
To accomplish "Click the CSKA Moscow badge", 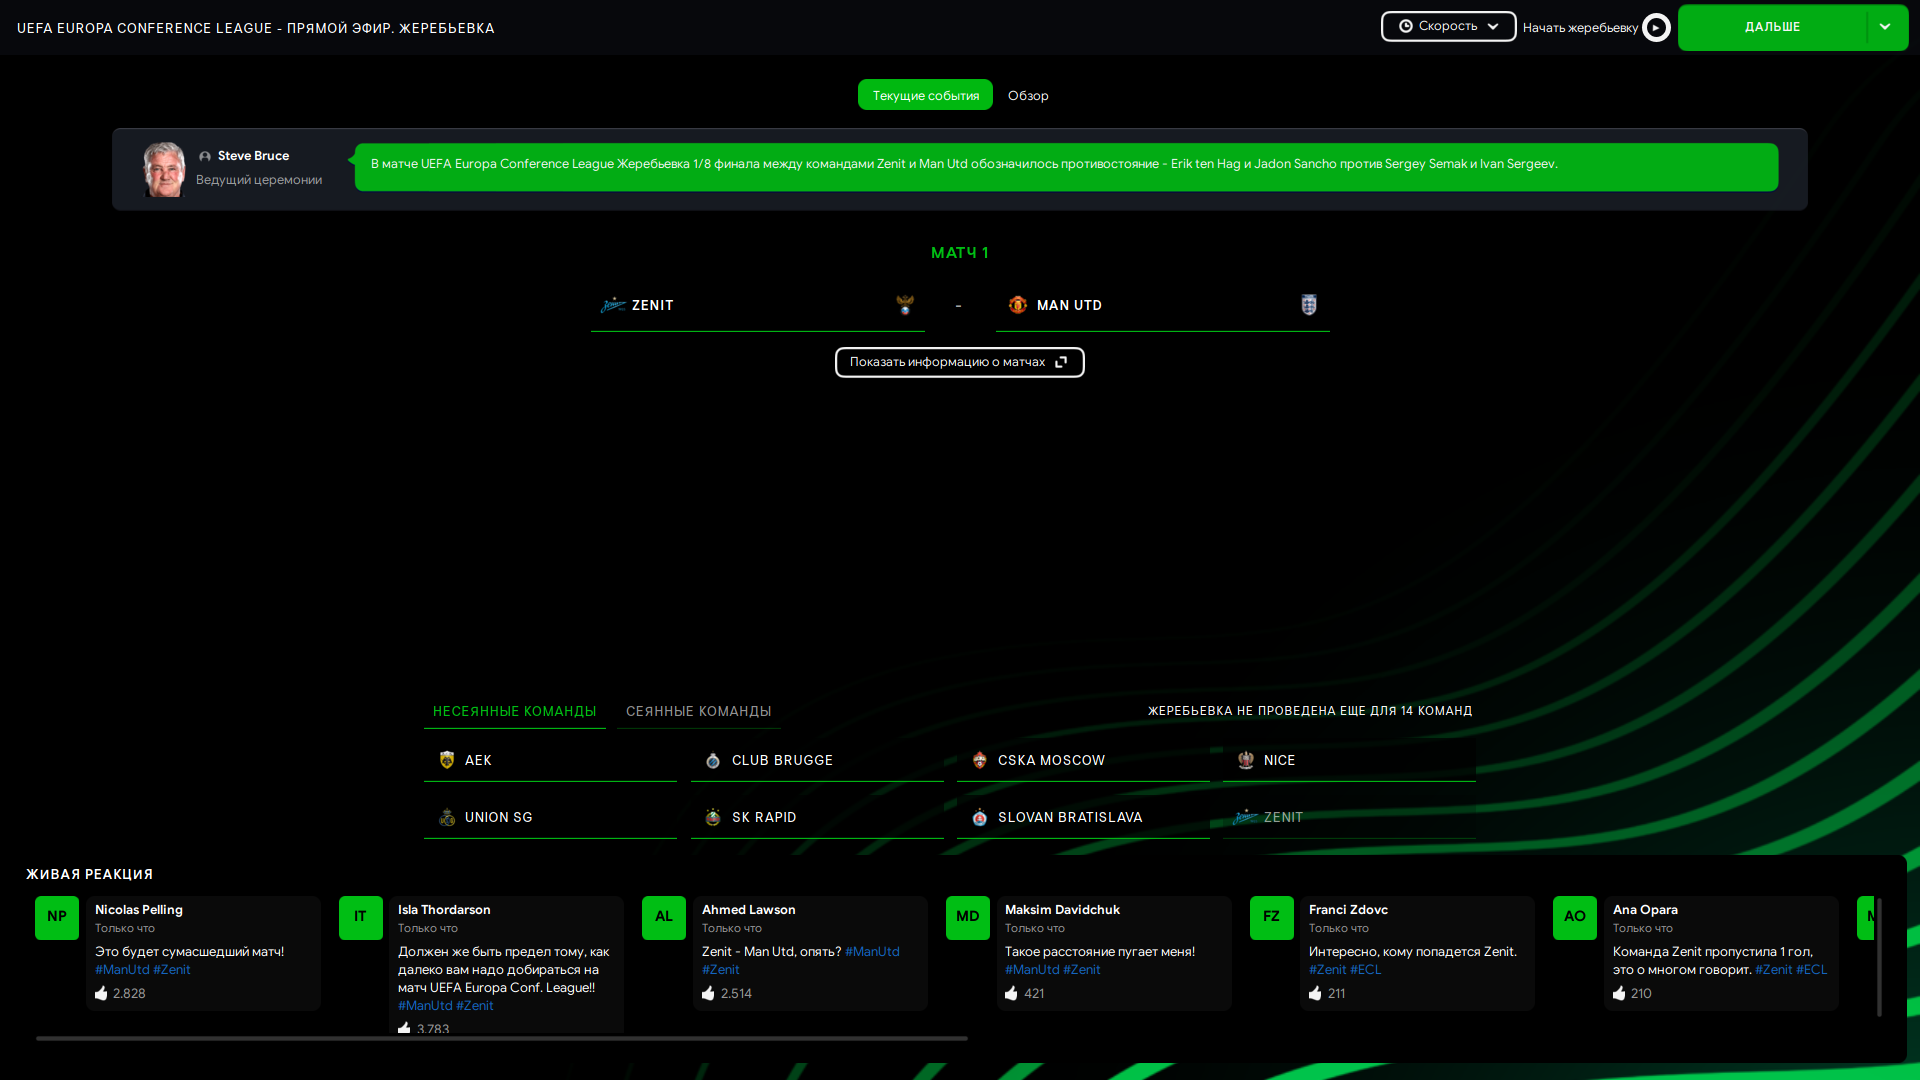I will 980,760.
